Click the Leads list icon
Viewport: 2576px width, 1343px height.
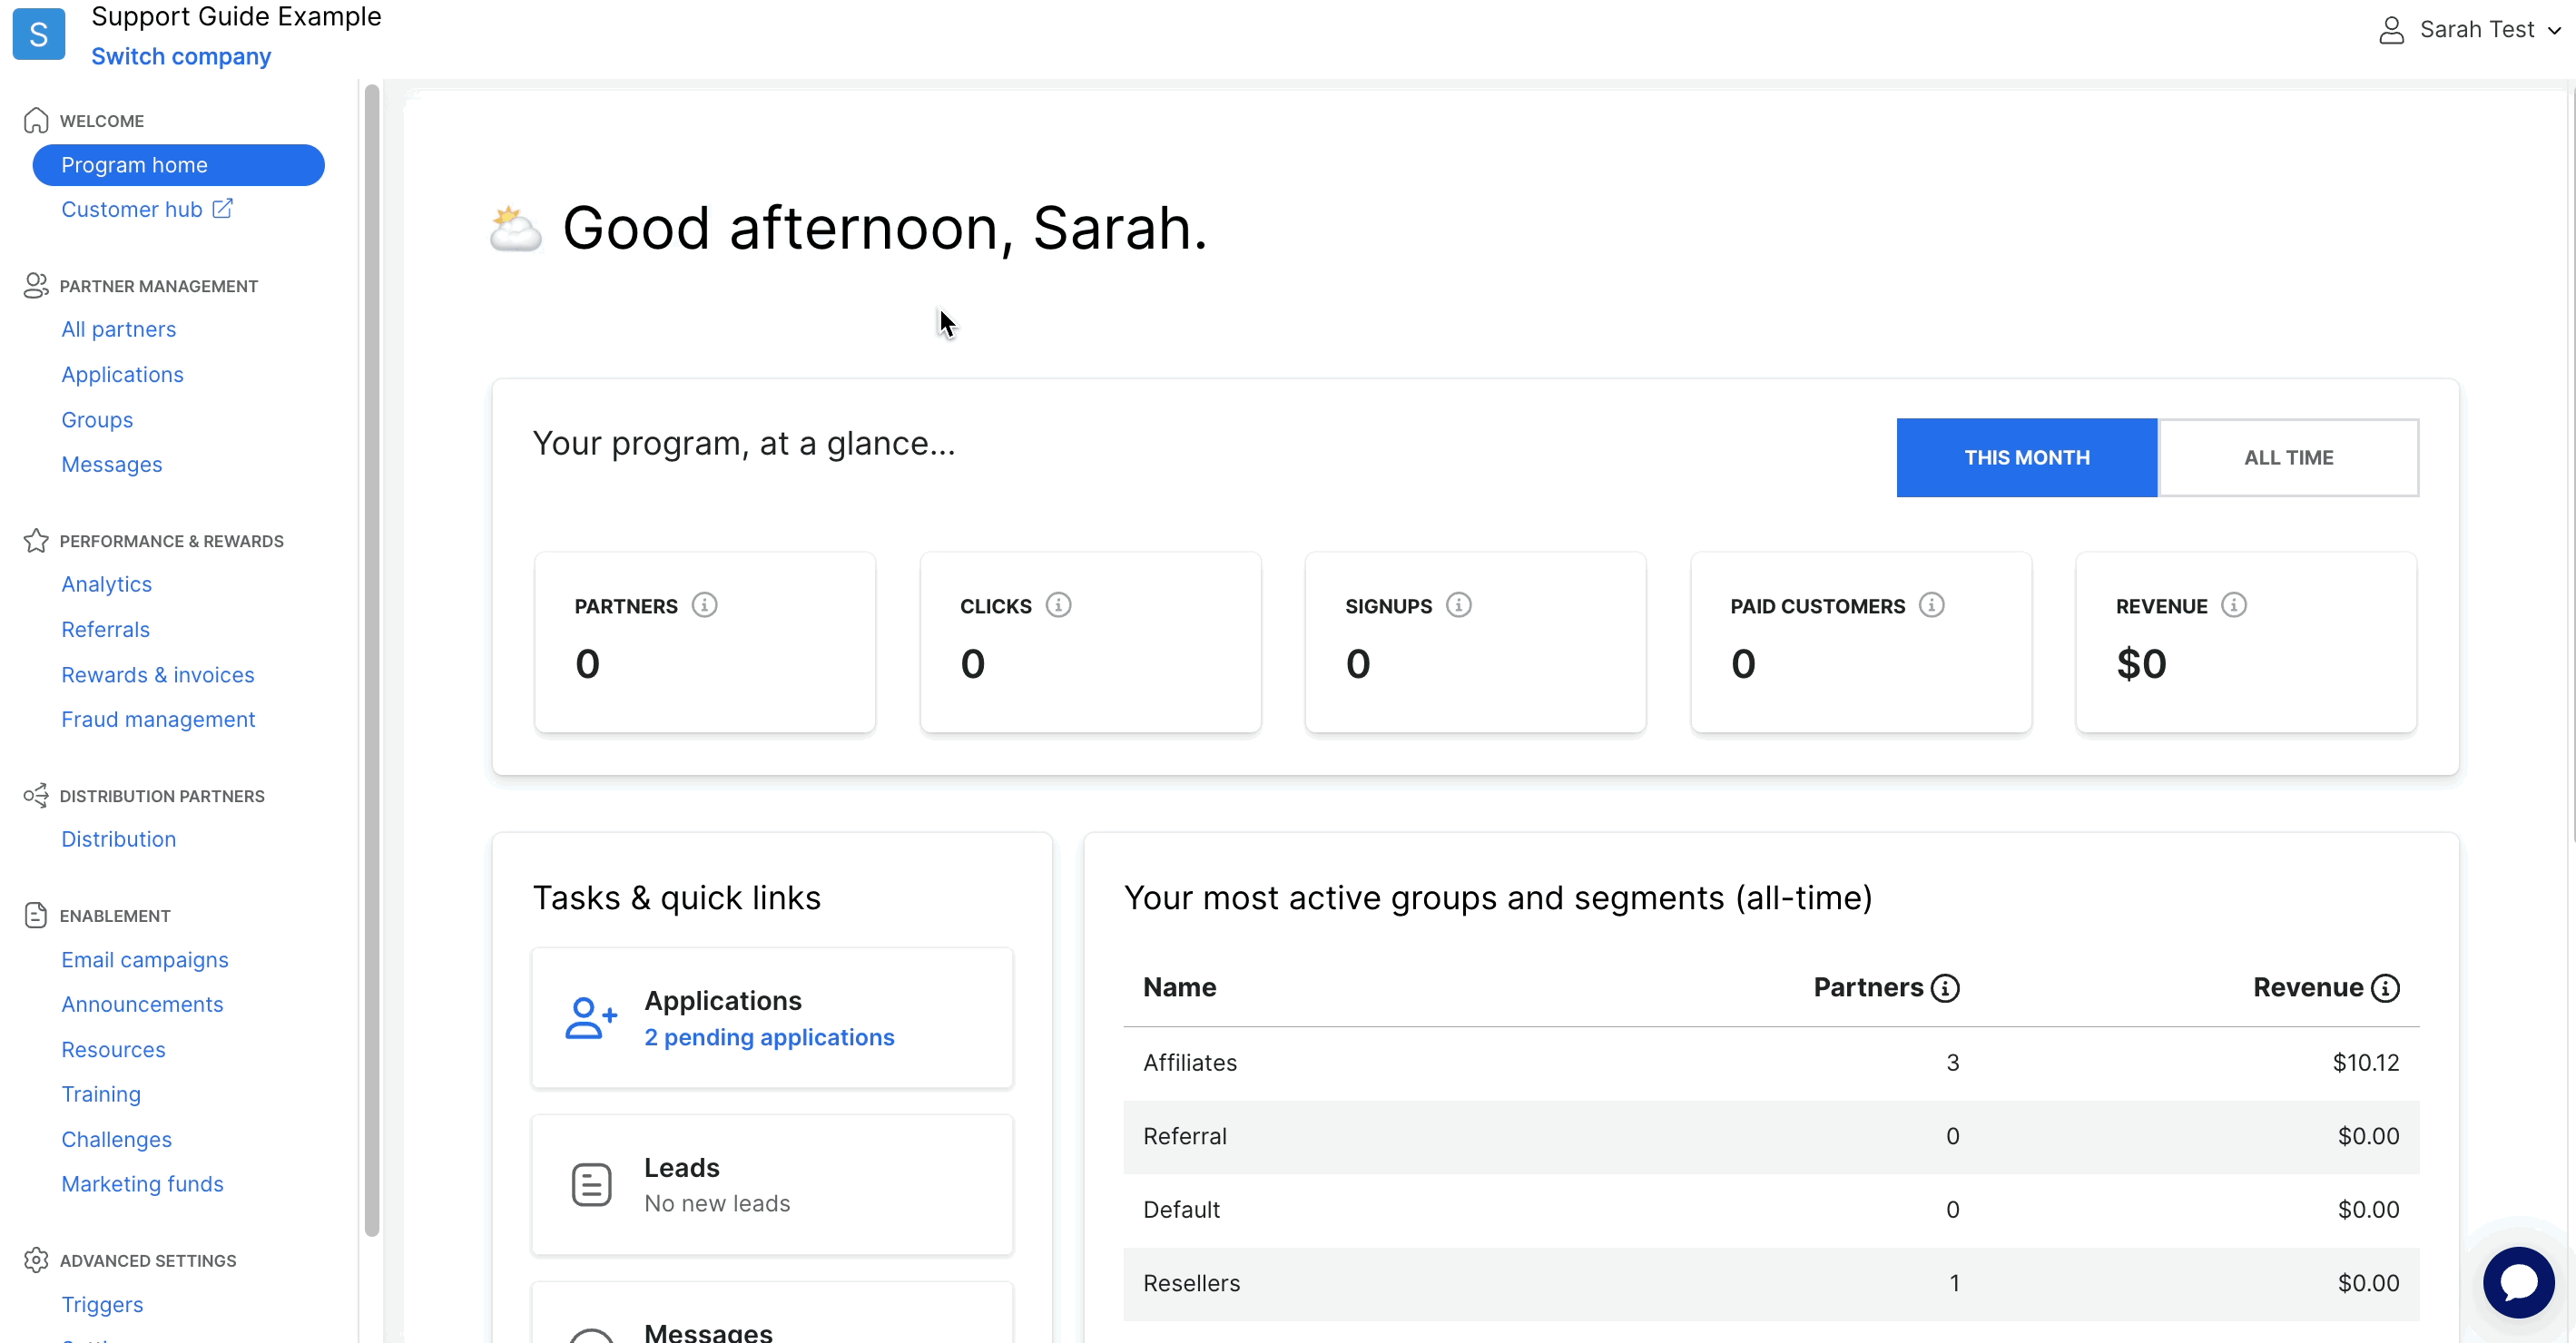pyautogui.click(x=591, y=1185)
